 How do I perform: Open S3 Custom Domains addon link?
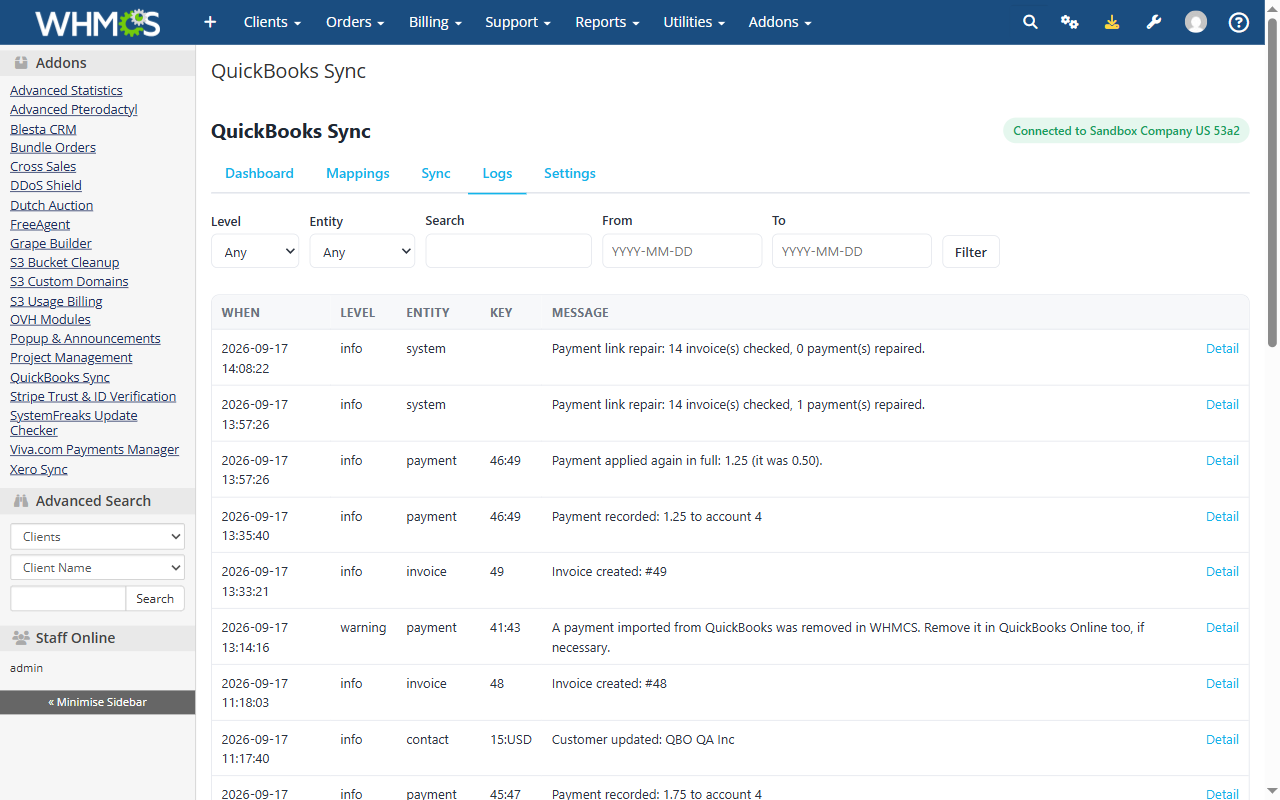[x=69, y=282]
